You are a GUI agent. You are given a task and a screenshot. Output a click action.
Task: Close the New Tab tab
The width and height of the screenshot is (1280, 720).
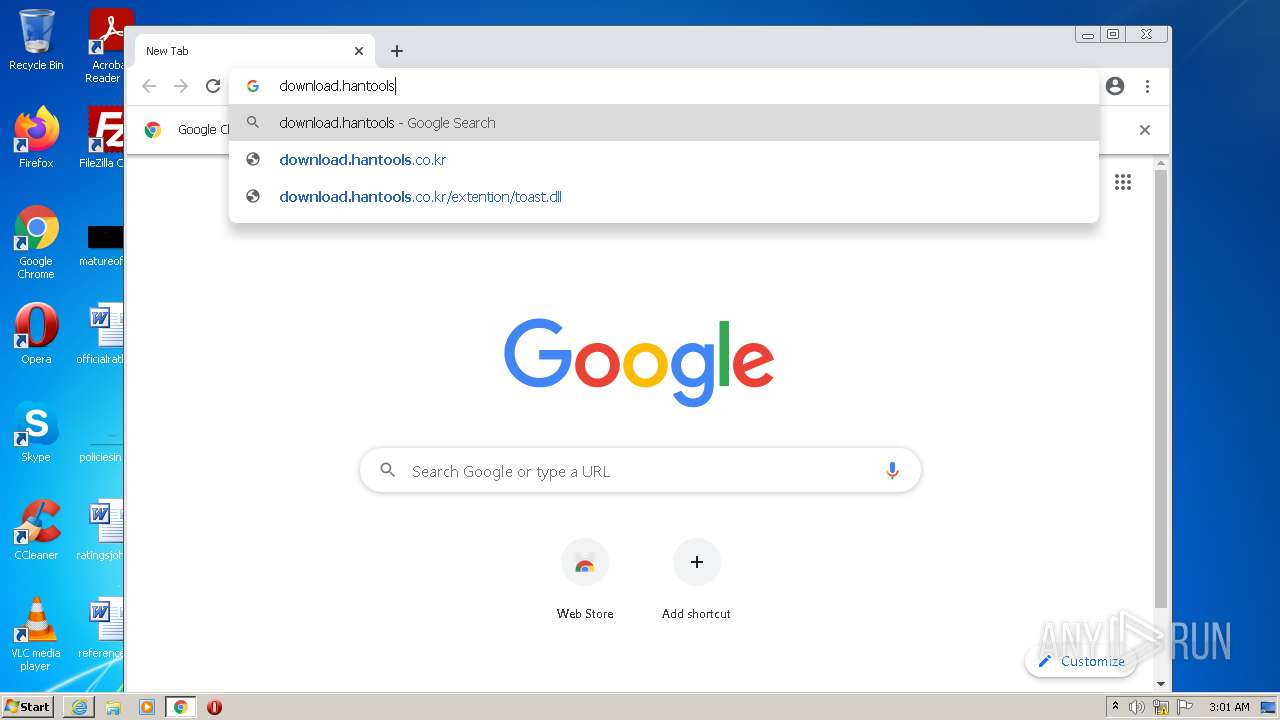tap(359, 51)
